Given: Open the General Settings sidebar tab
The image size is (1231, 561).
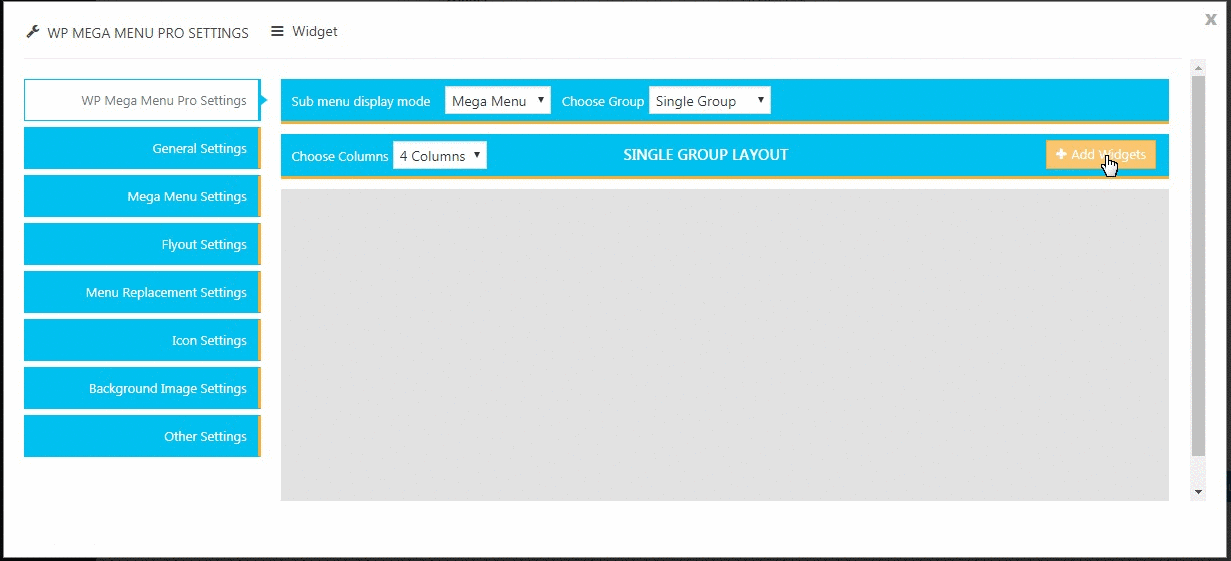Looking at the screenshot, I should 142,148.
